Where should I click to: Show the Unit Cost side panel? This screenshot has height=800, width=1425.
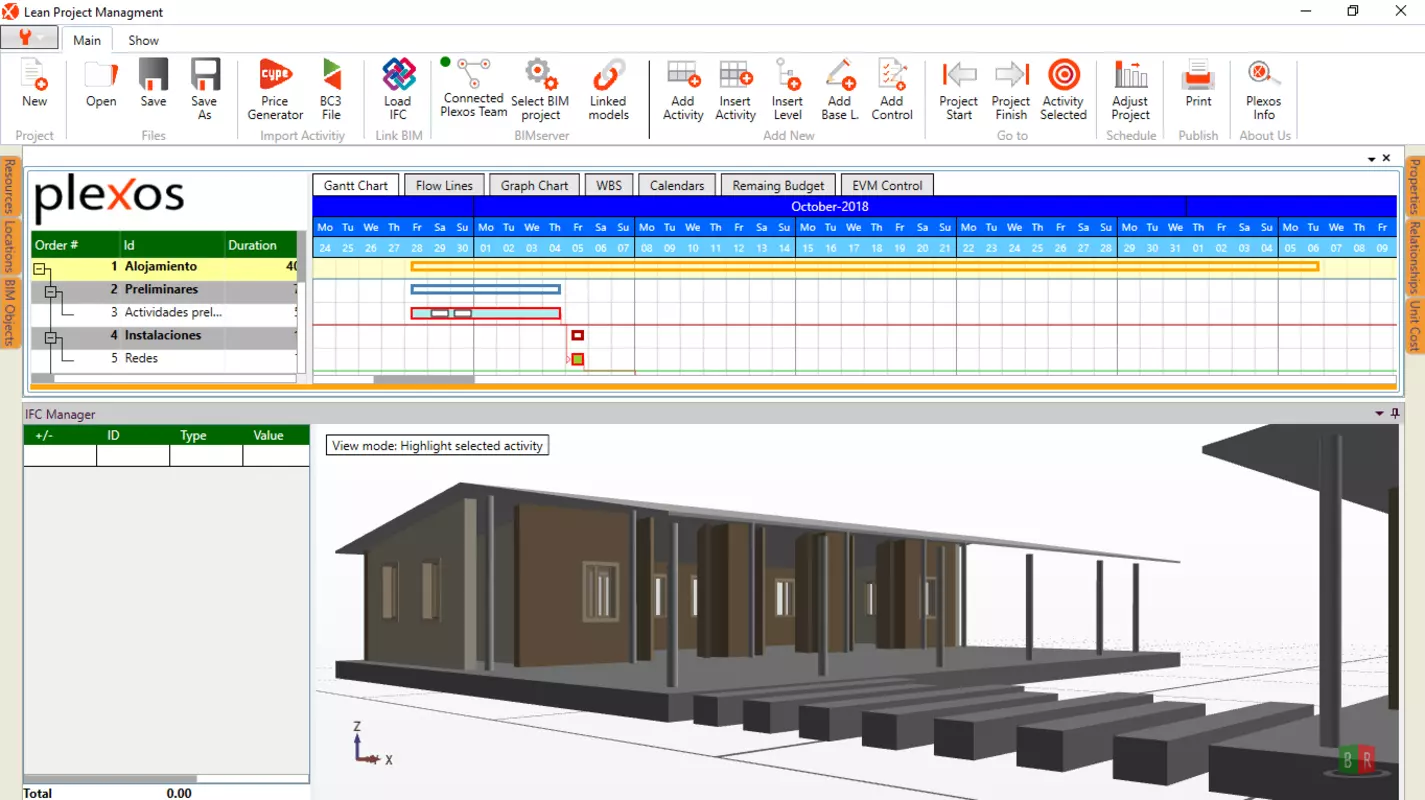point(1415,326)
